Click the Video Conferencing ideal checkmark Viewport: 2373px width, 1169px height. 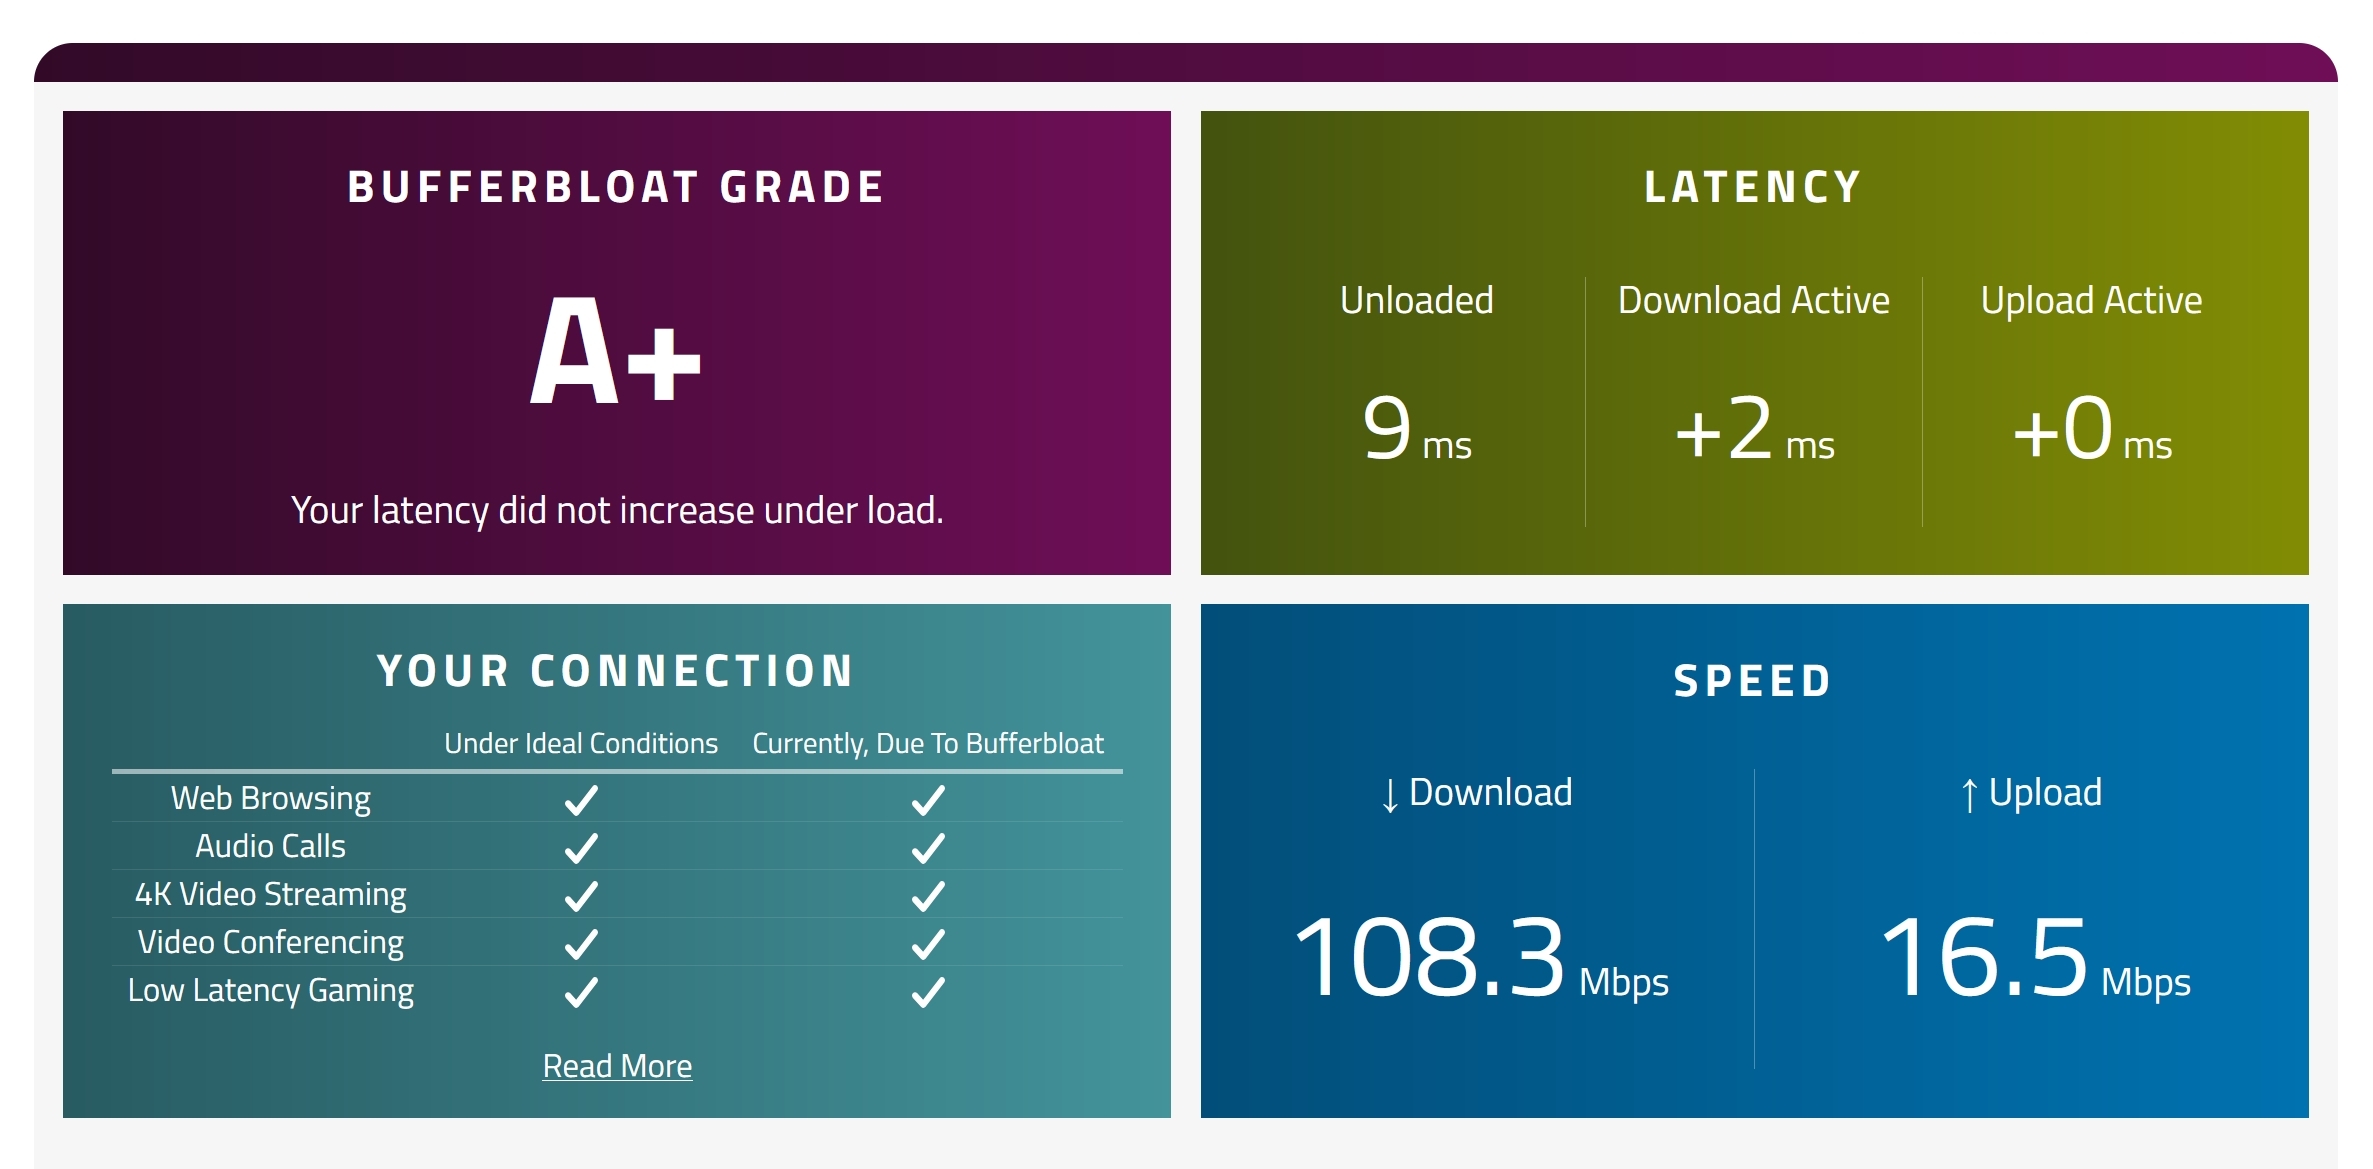point(581,944)
